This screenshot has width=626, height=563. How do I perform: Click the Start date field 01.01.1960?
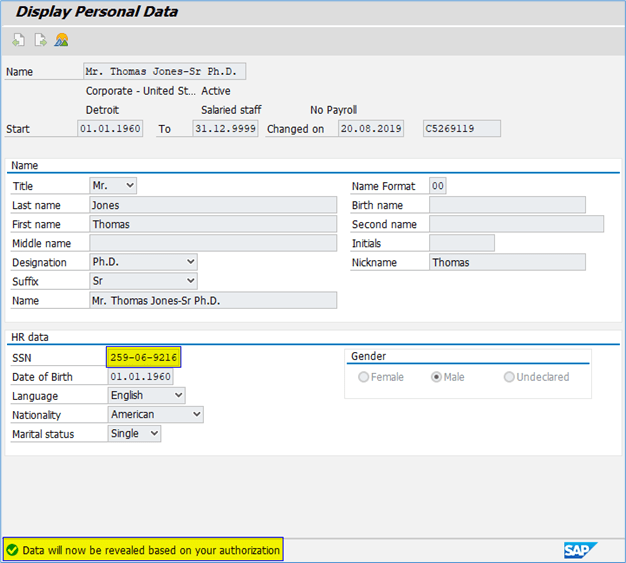110,129
